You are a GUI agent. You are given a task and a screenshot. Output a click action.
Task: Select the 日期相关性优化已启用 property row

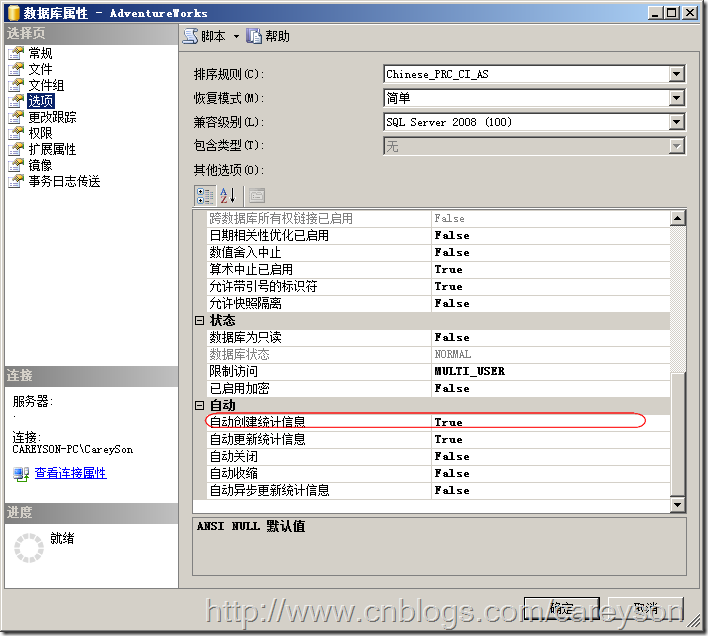point(438,236)
